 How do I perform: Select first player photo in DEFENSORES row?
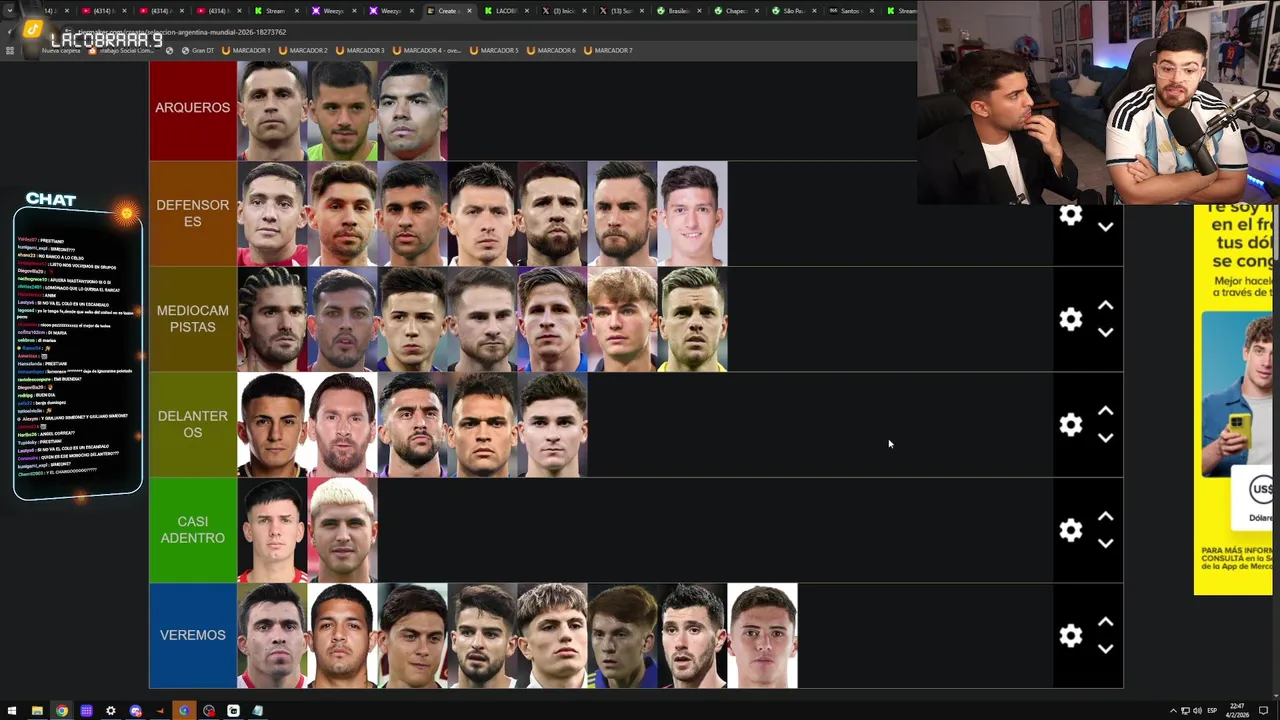(x=272, y=213)
